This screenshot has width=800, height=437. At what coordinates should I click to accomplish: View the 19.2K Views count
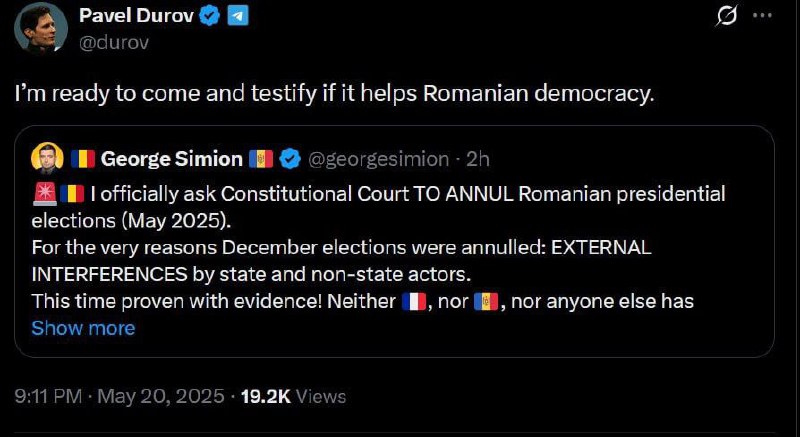point(294,396)
